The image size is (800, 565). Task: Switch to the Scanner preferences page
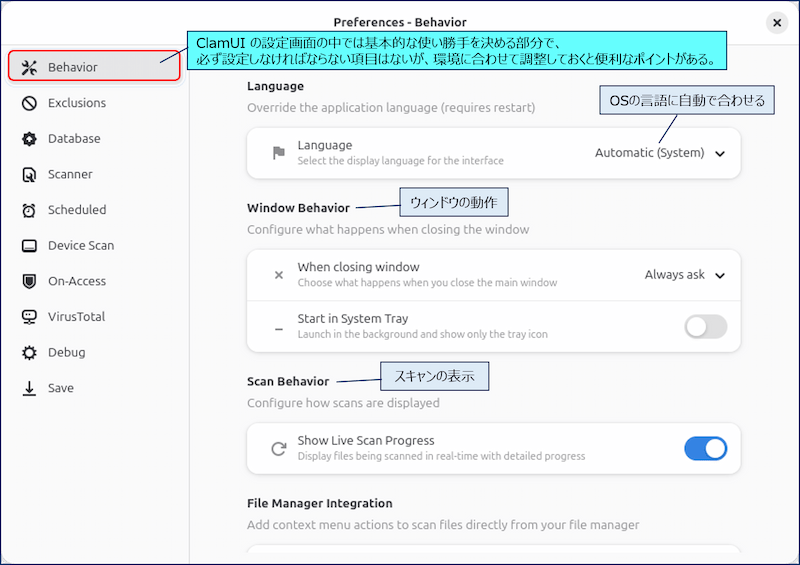pyautogui.click(x=94, y=175)
